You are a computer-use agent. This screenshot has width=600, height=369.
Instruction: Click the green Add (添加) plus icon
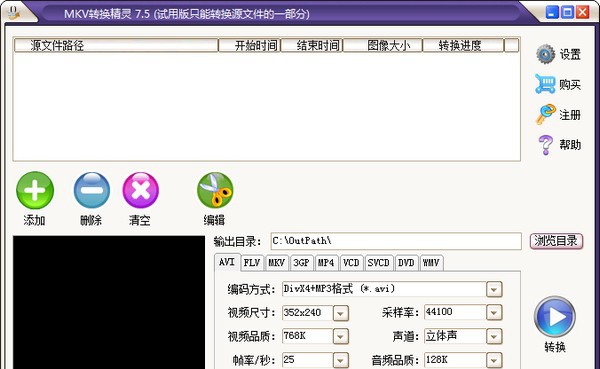tap(35, 190)
